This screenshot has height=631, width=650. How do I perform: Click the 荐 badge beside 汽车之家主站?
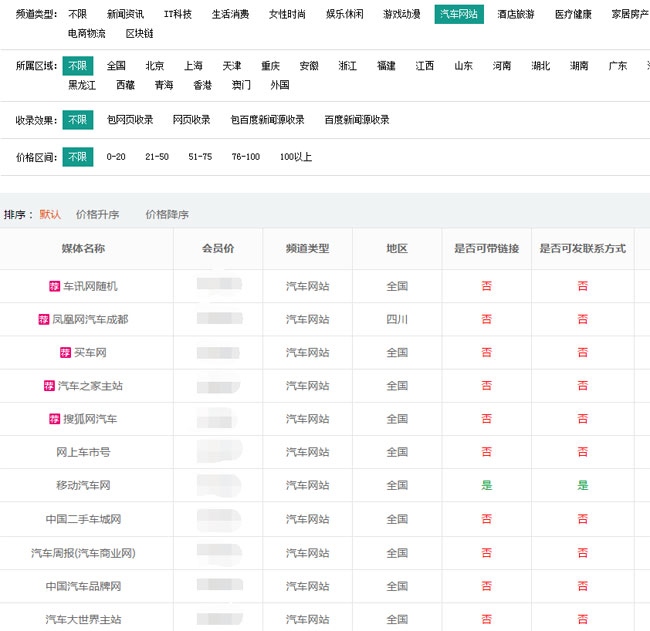[49, 386]
